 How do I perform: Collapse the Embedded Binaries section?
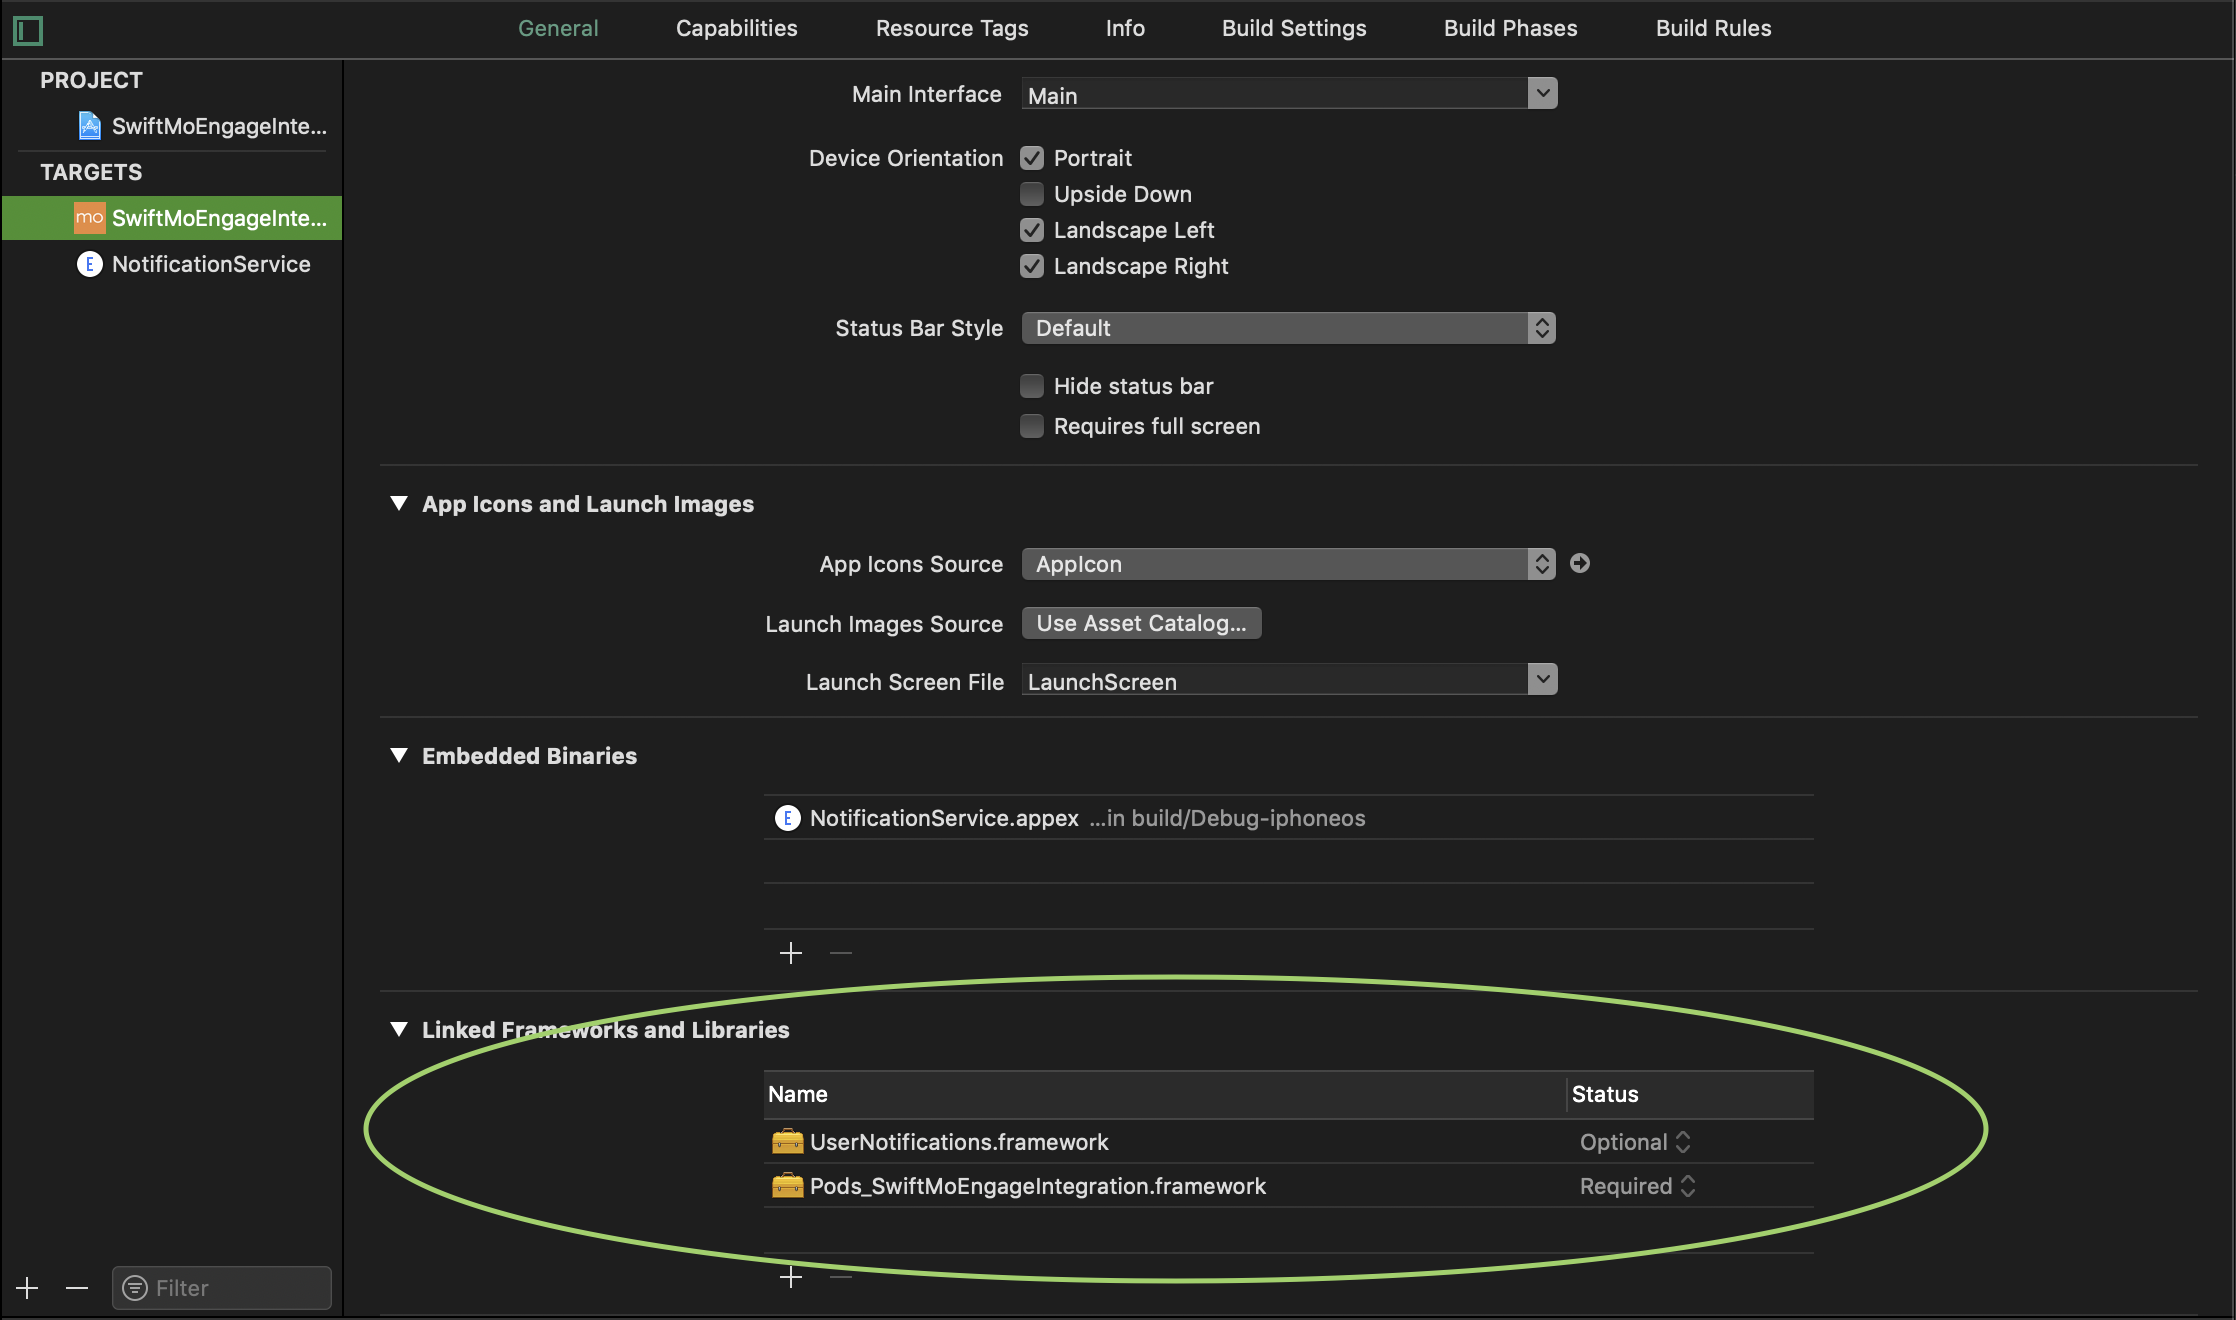[x=399, y=756]
